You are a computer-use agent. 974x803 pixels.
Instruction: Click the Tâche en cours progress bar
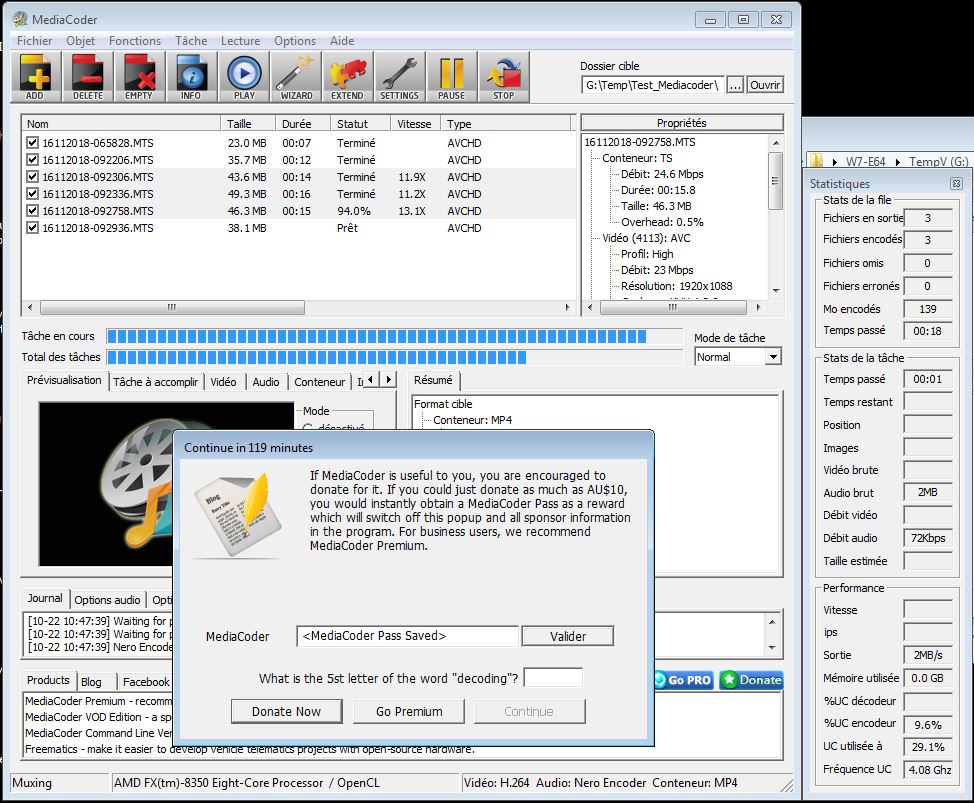tap(394, 337)
